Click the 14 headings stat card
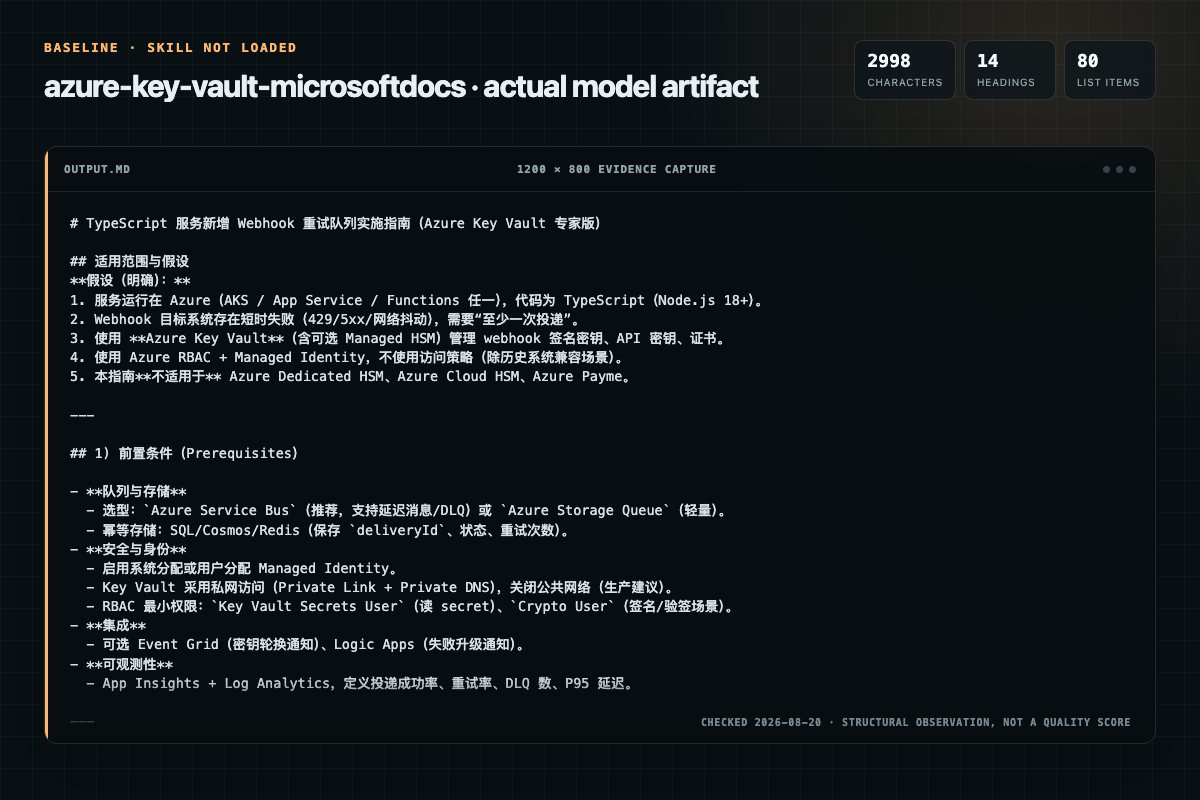 (x=1009, y=70)
